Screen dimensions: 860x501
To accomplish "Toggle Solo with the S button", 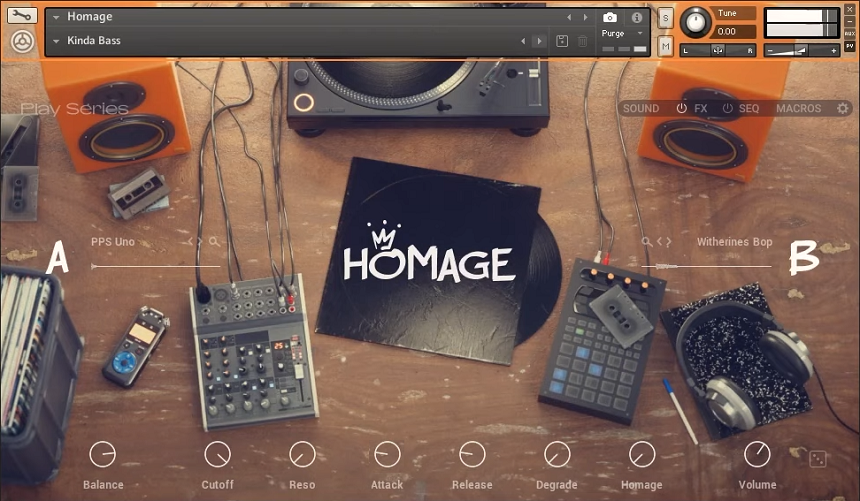I will (x=665, y=18).
